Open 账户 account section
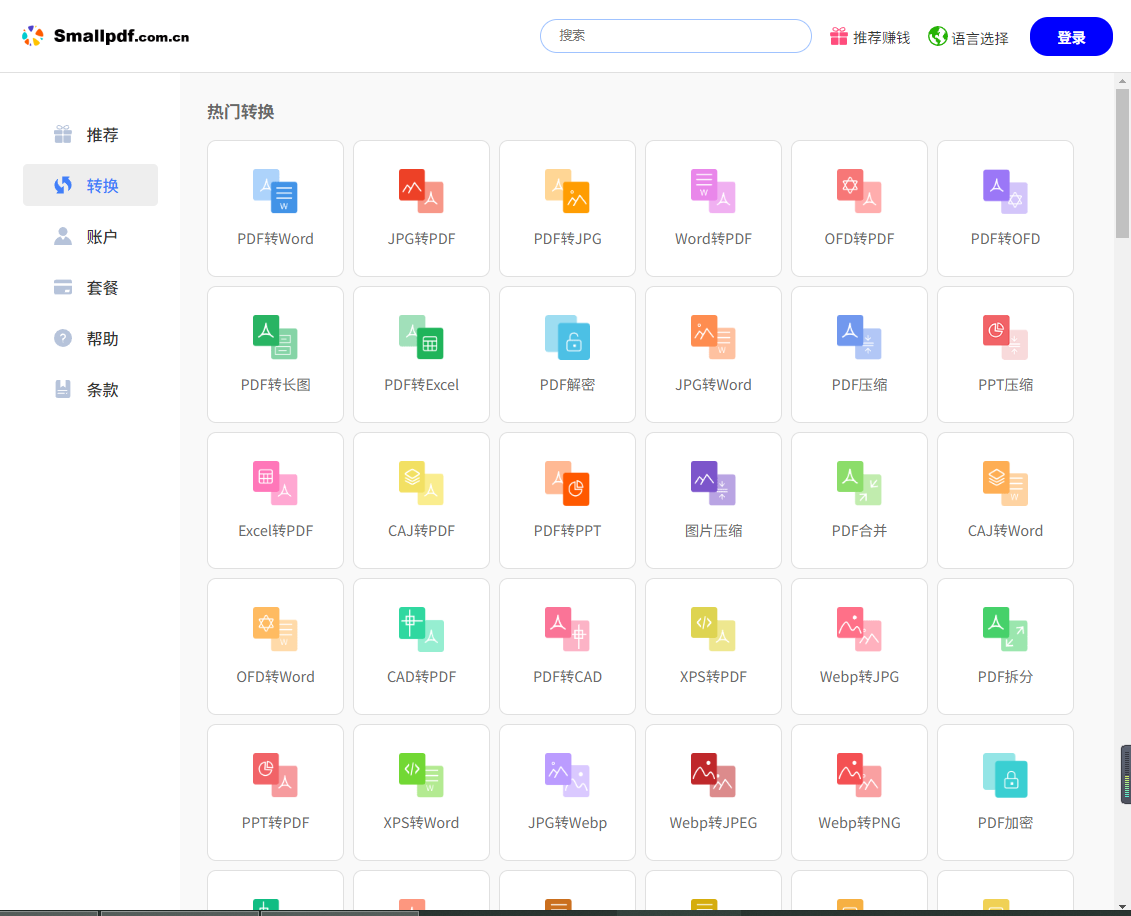The height and width of the screenshot is (916, 1131). click(x=90, y=237)
